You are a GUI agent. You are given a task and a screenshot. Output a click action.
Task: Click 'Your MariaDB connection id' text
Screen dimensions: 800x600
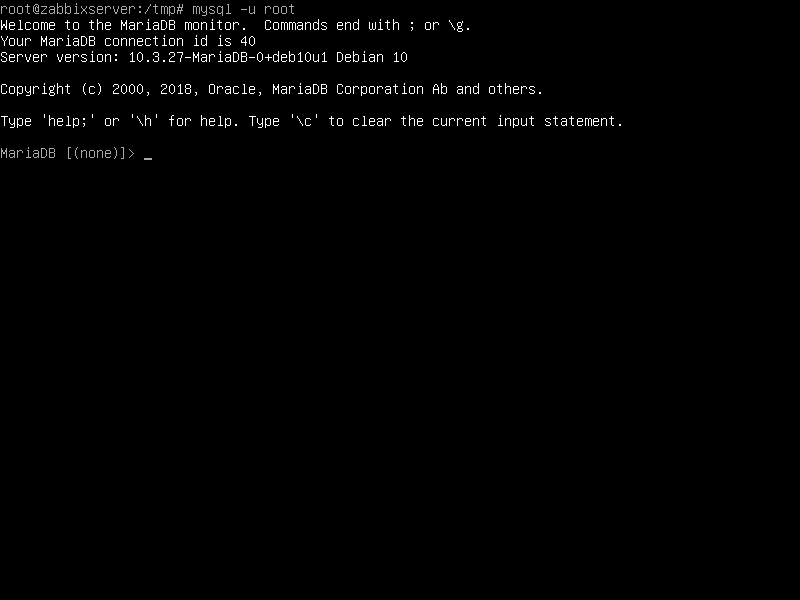(104, 41)
